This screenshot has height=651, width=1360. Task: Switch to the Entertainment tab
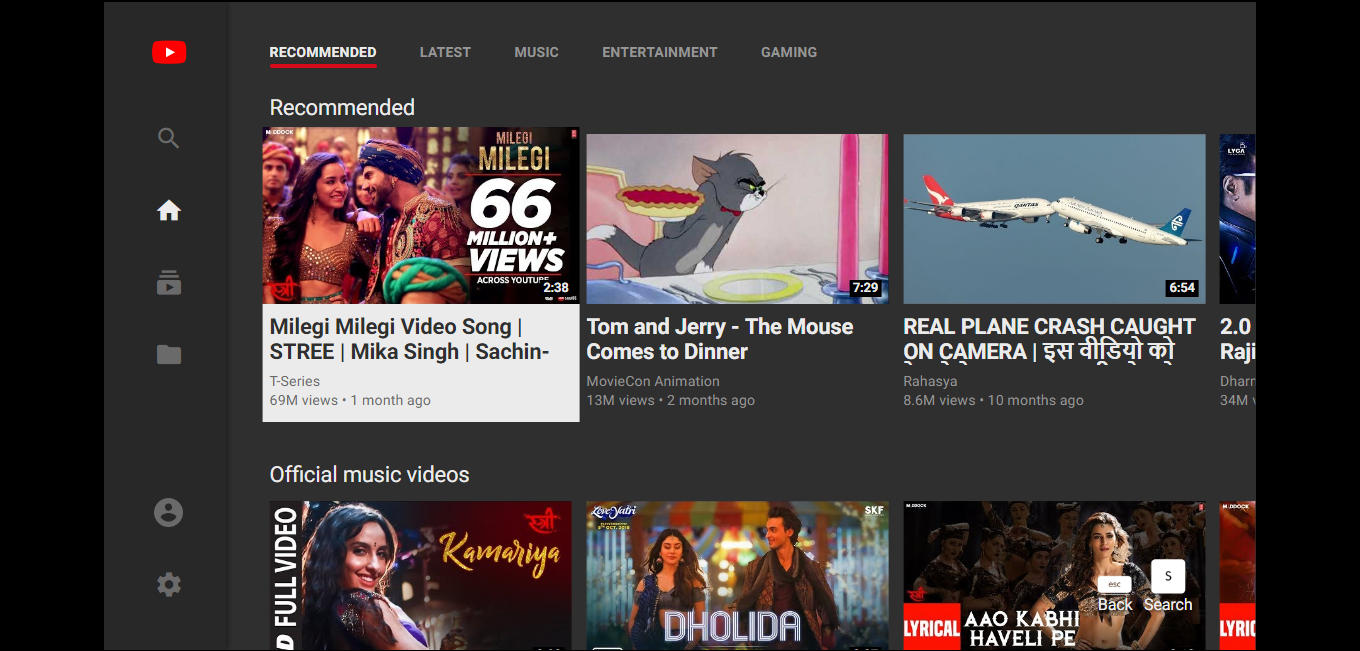tap(660, 52)
